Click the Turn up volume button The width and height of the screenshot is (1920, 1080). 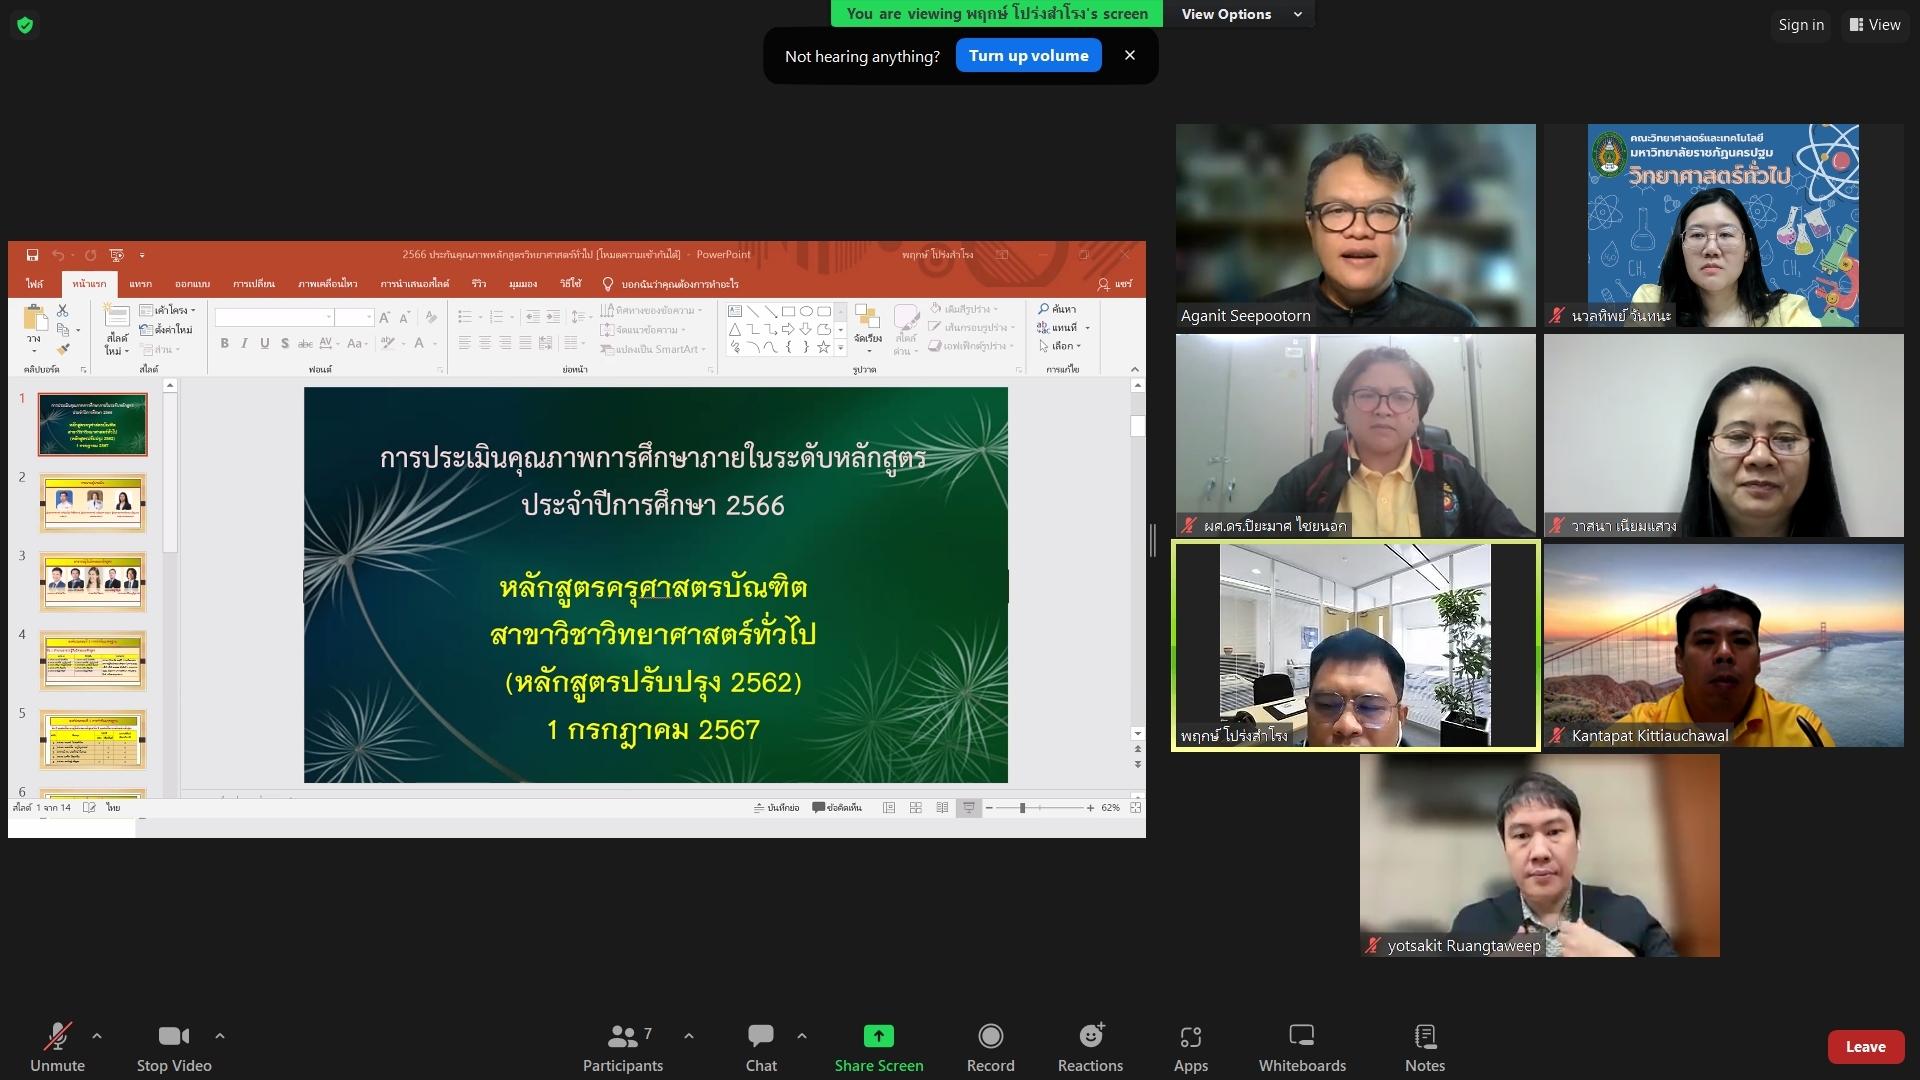click(x=1028, y=55)
